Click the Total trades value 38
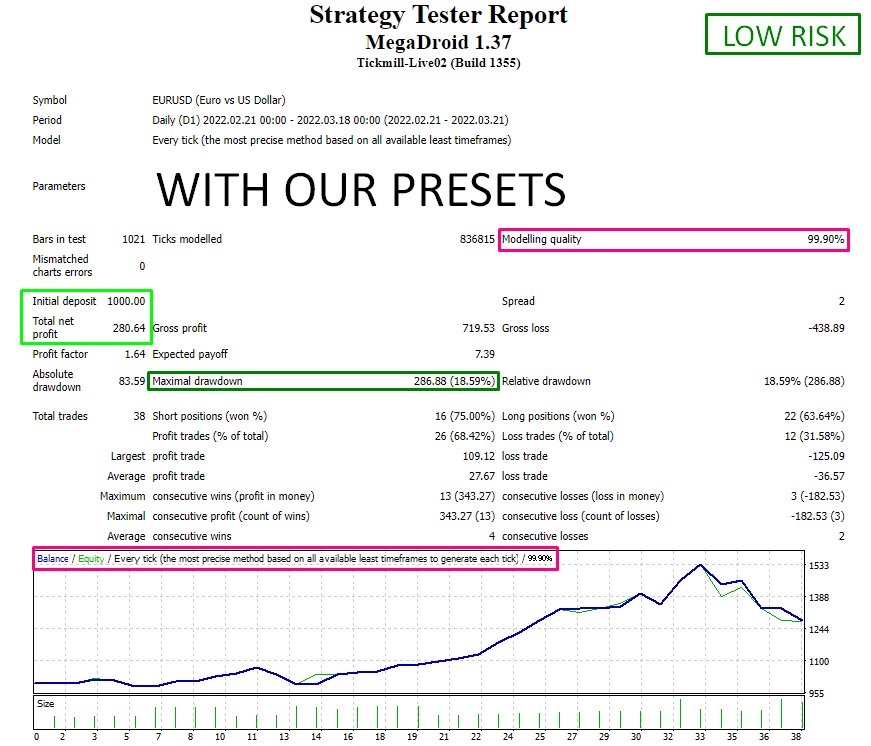 click(x=139, y=416)
